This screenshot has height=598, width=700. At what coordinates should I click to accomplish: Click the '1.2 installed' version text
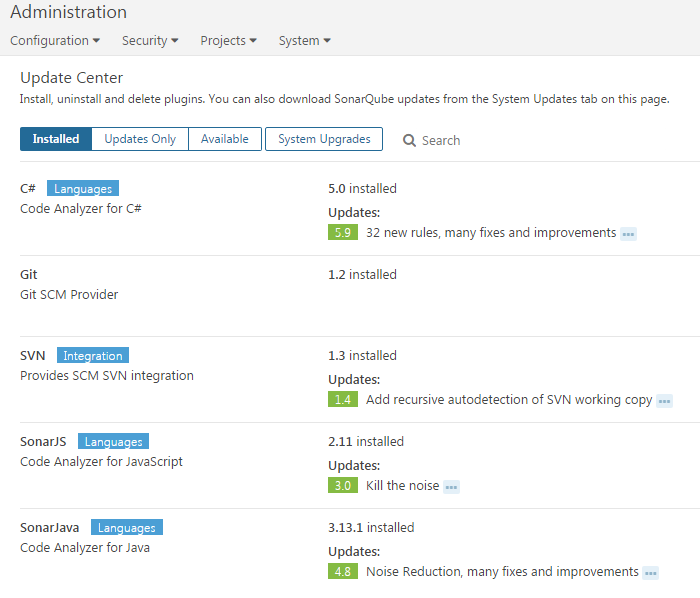tap(362, 274)
